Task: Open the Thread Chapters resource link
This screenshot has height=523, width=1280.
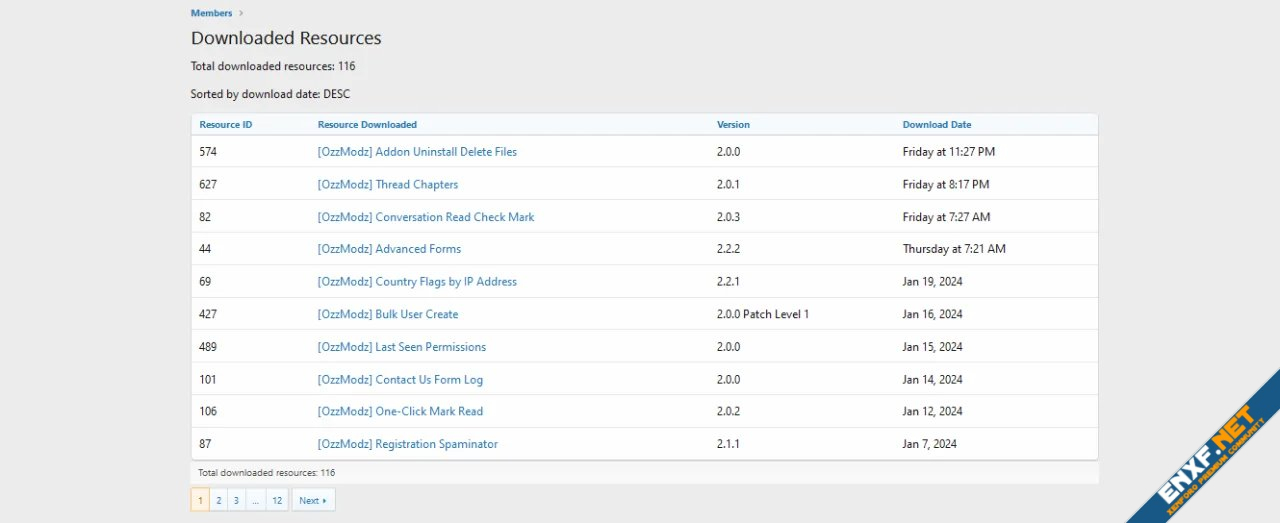Action: [x=388, y=185]
